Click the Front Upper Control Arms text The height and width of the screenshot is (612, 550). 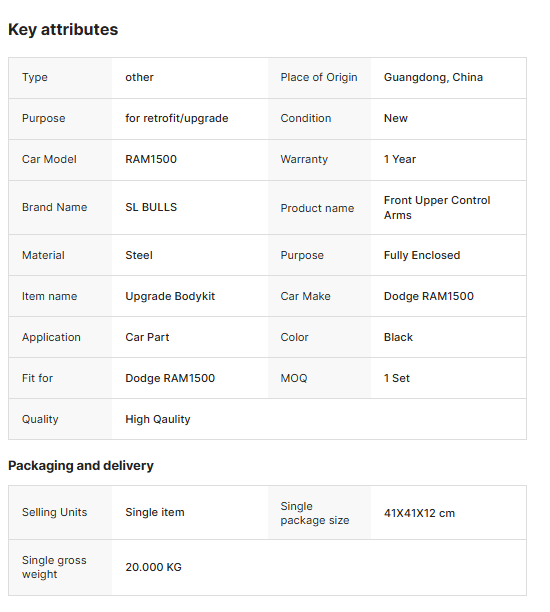[437, 208]
